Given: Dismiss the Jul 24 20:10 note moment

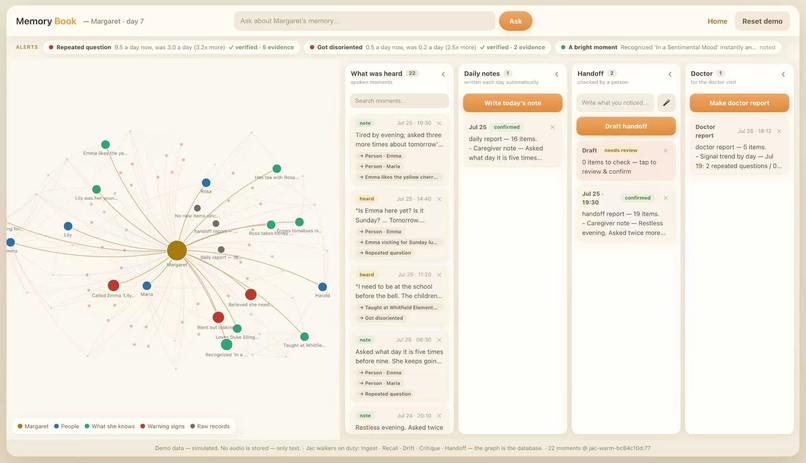Looking at the screenshot, I should pyautogui.click(x=439, y=416).
